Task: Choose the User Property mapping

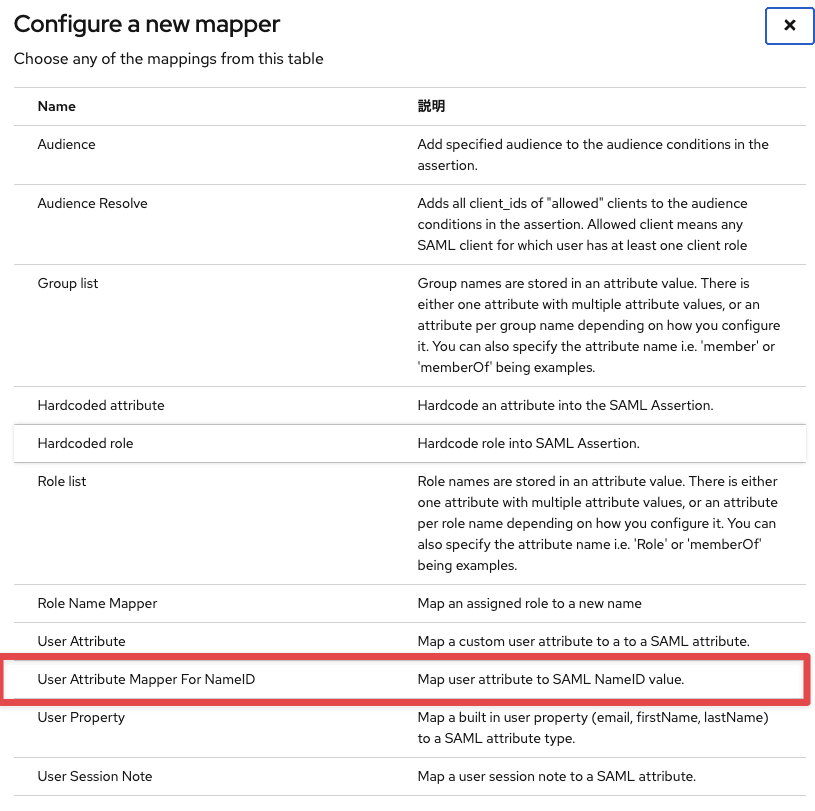Action: (80, 717)
